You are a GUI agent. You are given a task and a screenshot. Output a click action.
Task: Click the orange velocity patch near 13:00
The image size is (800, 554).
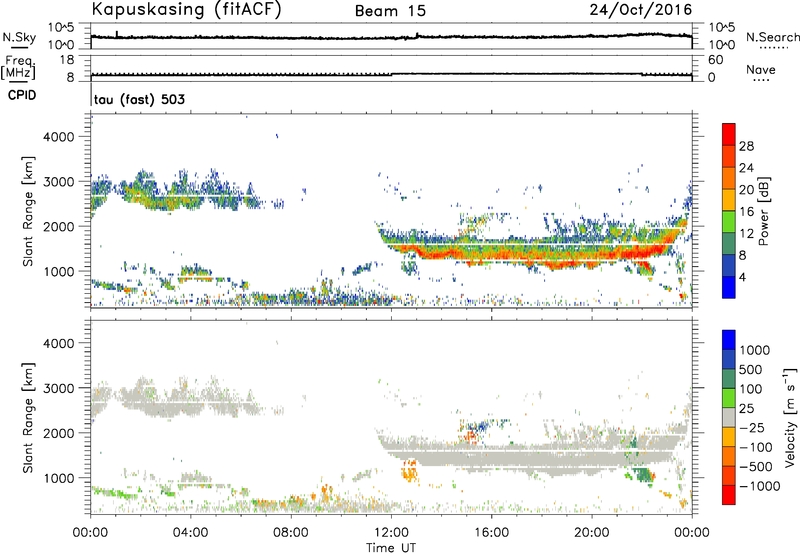tap(410, 470)
